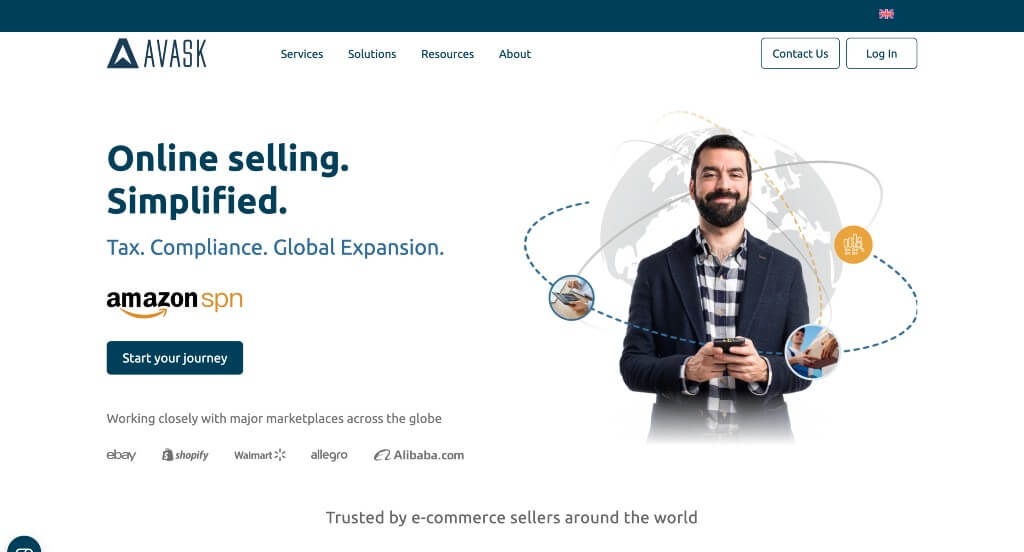Viewport: 1024px width, 552px height.
Task: Select the UK flag language icon
Action: point(886,14)
